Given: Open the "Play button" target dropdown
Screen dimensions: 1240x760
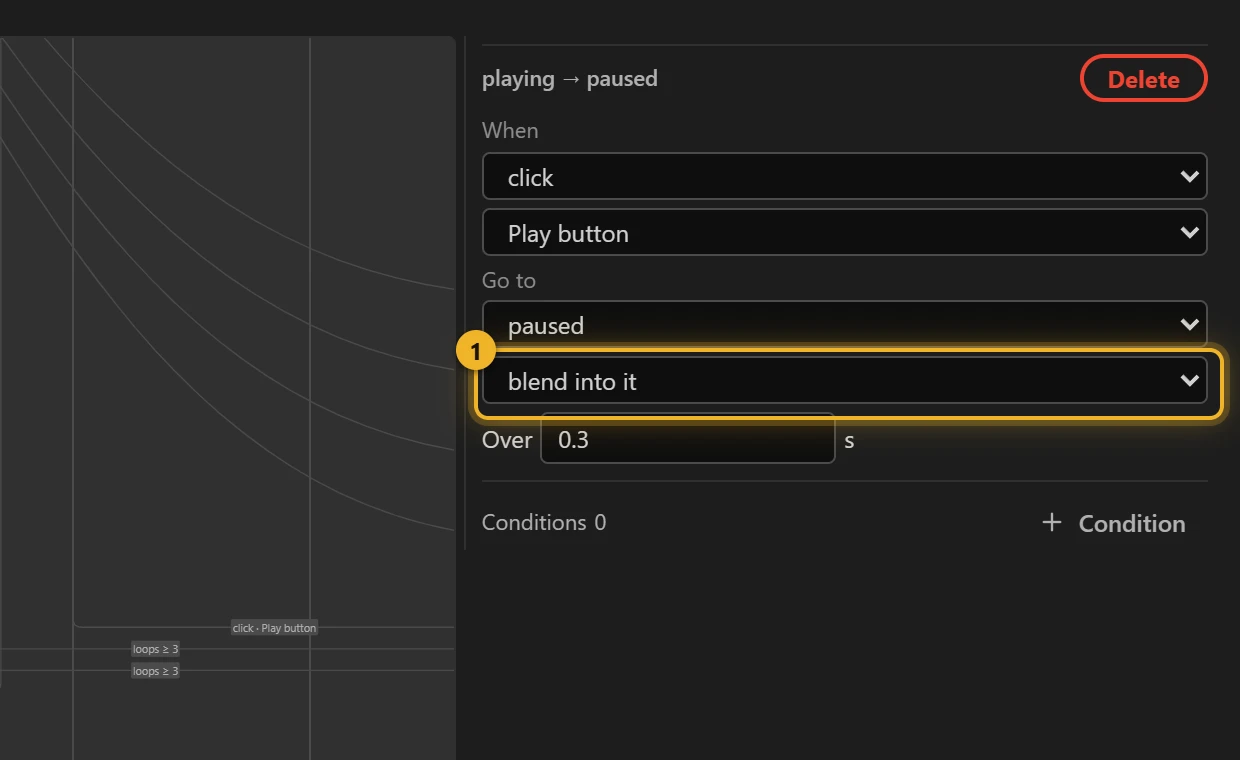Looking at the screenshot, I should (x=844, y=233).
